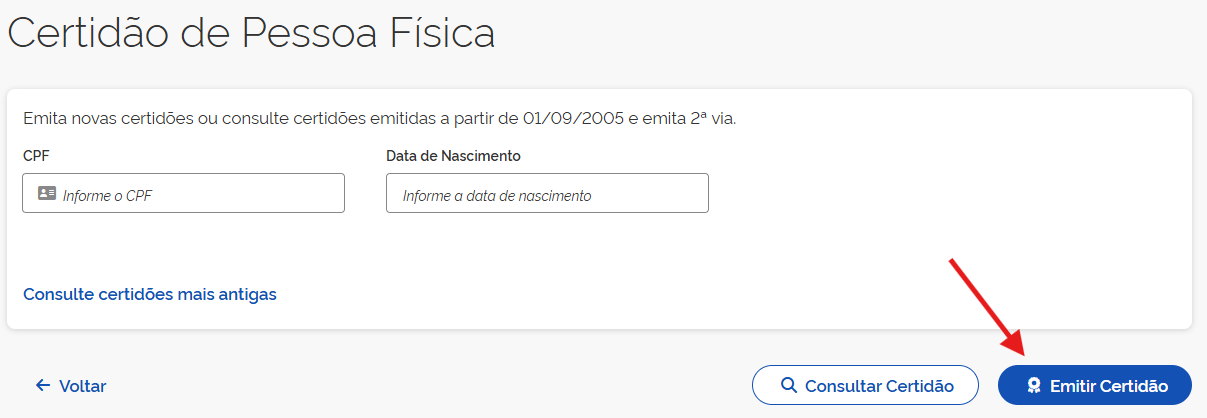Click the magnifier icon on Consultar Certidão
Image resolution: width=1207 pixels, height=418 pixels.
click(789, 386)
